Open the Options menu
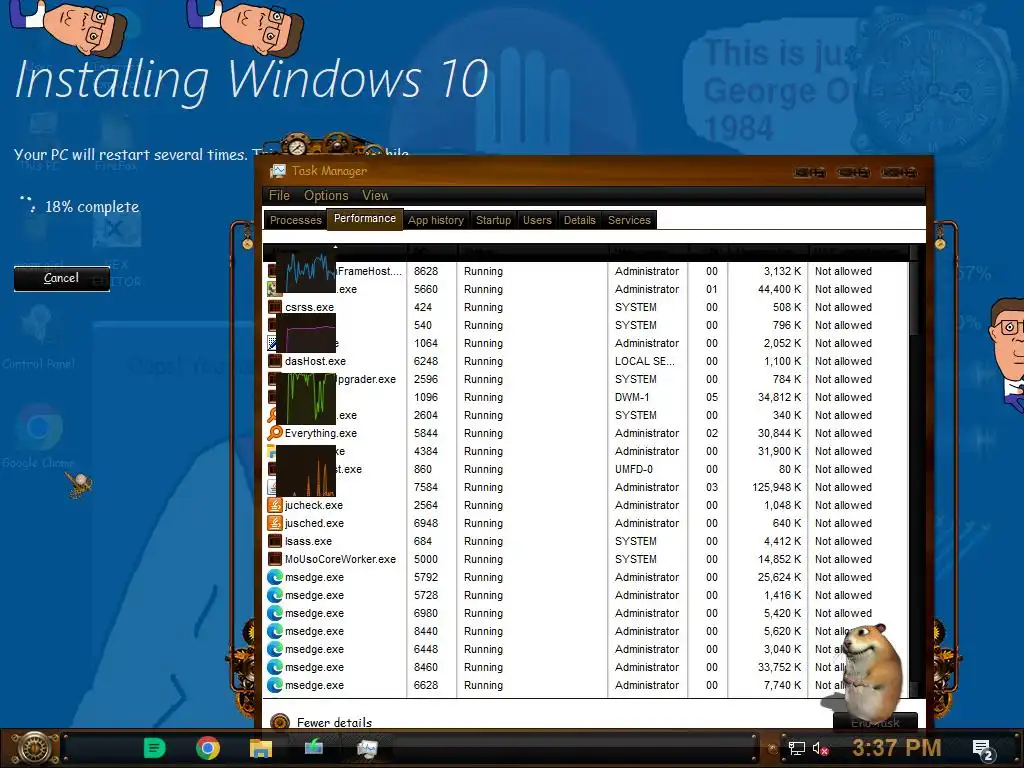Viewport: 1024px width, 768px height. click(326, 195)
